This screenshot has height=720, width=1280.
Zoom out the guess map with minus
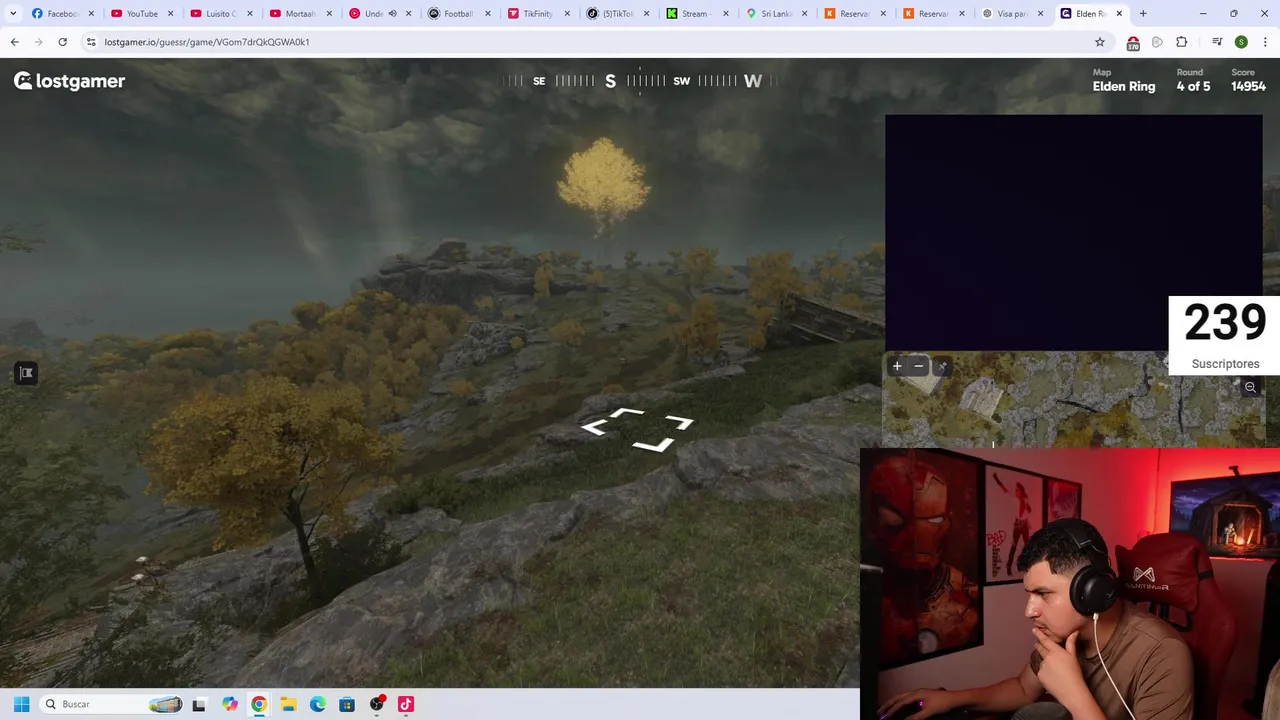click(919, 366)
